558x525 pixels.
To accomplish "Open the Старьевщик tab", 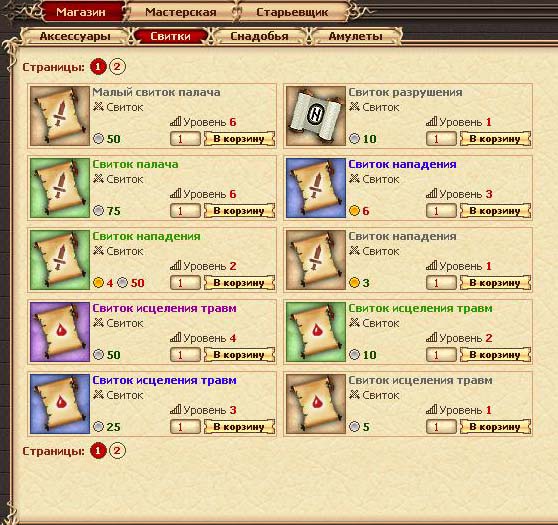I will [x=292, y=12].
